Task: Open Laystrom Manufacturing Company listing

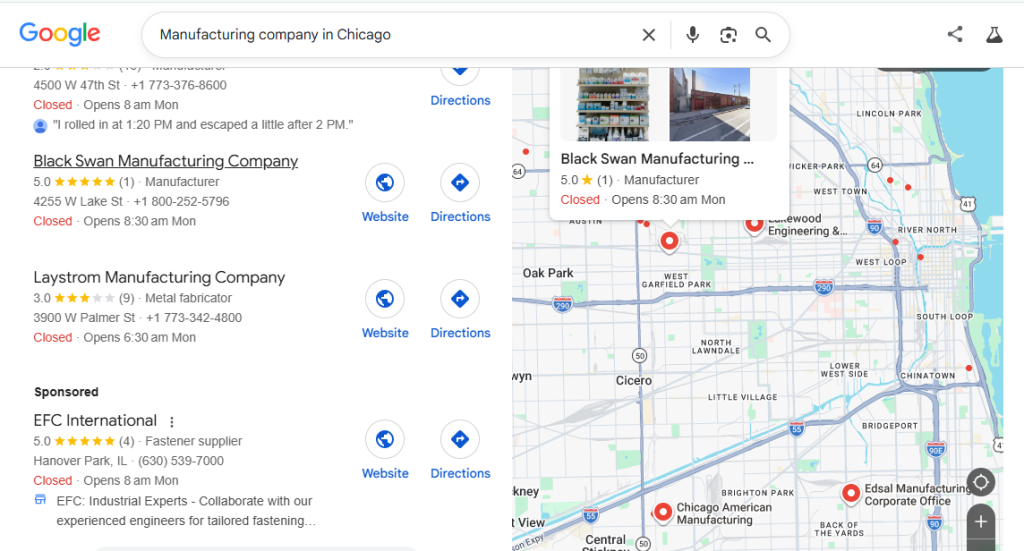Action: tap(159, 277)
